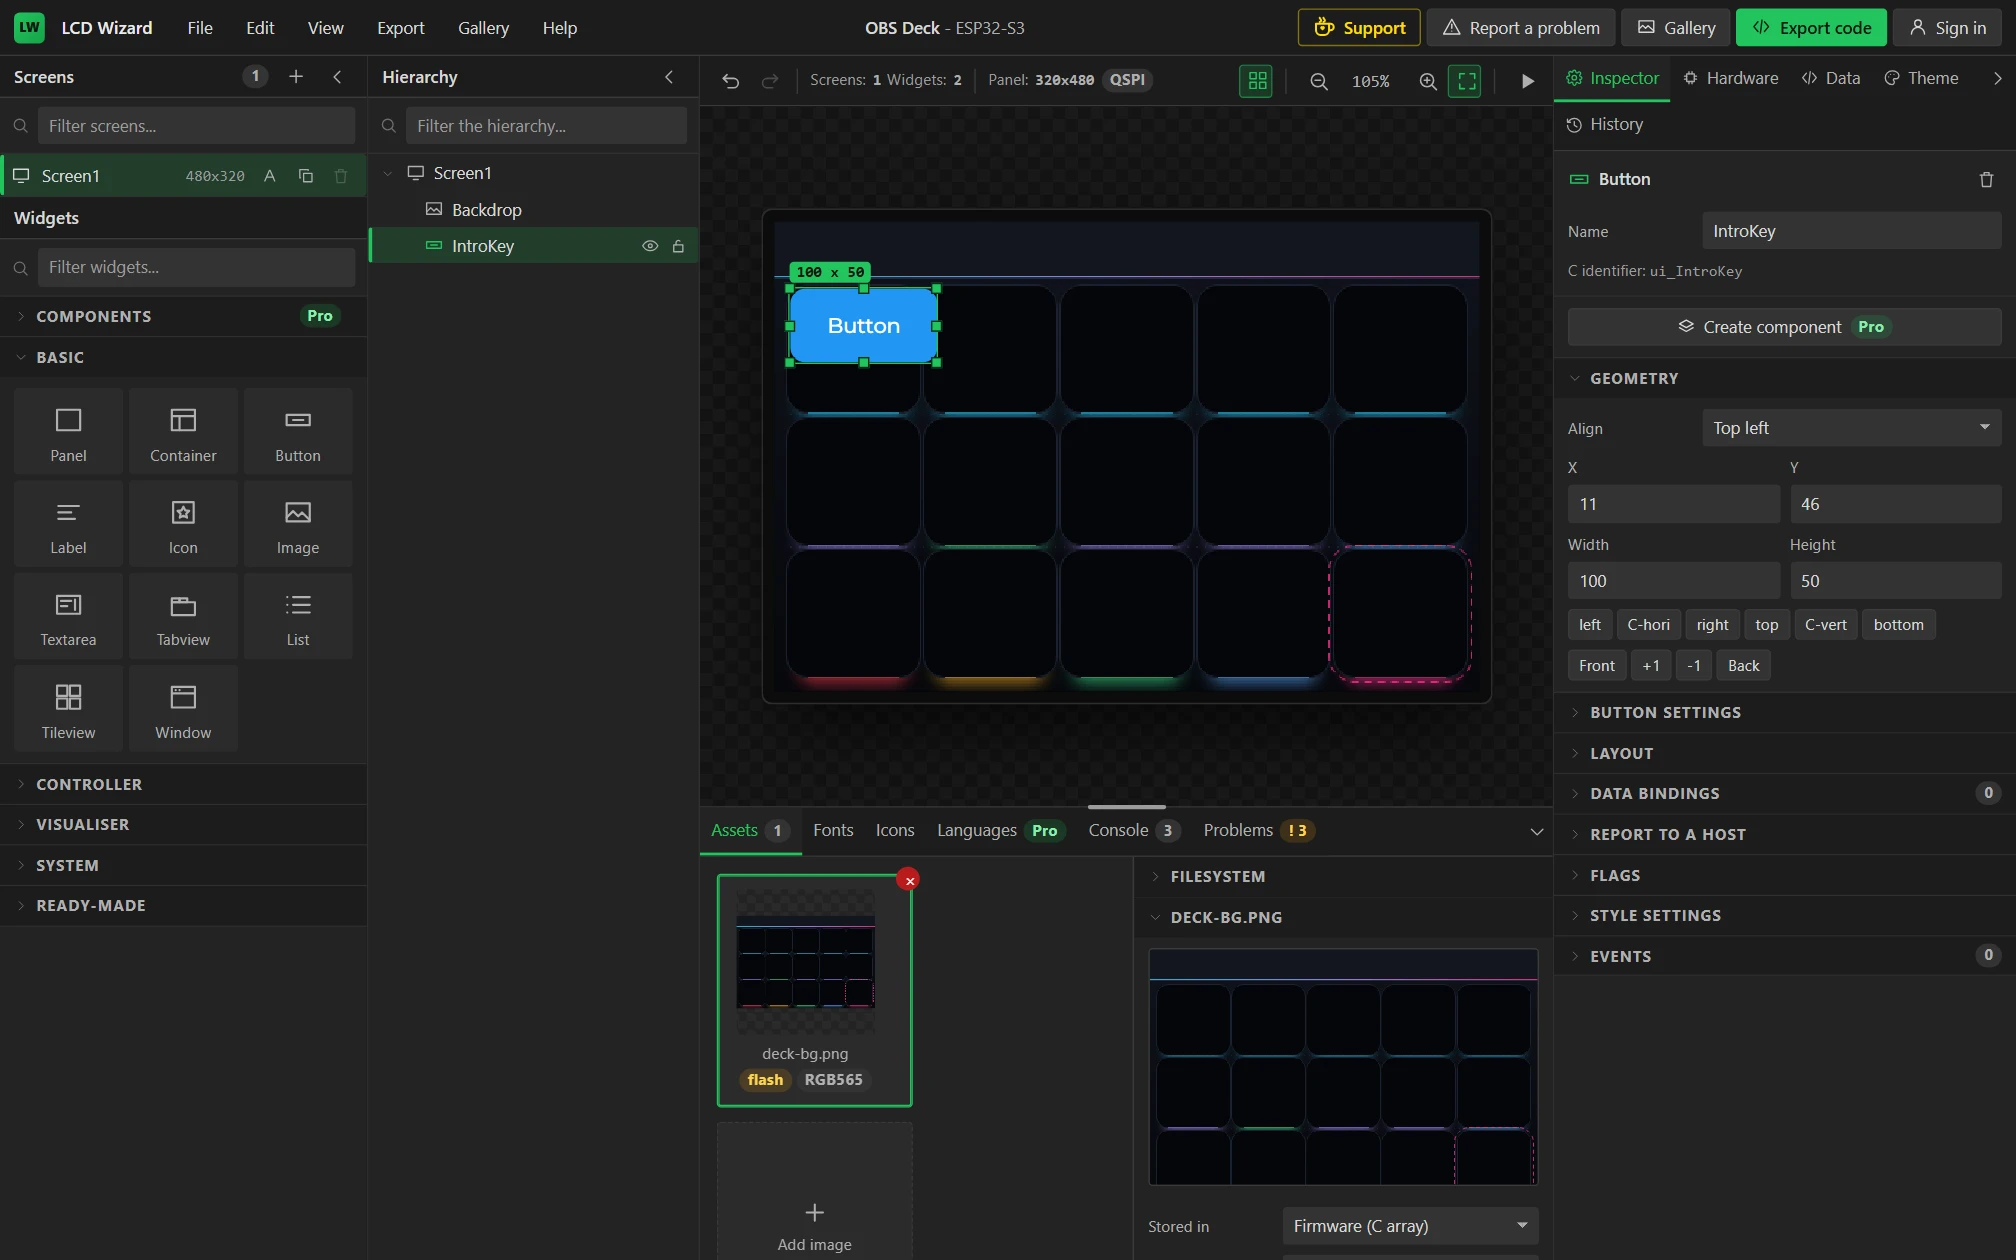Add a Textarea widget

pyautogui.click(x=68, y=616)
